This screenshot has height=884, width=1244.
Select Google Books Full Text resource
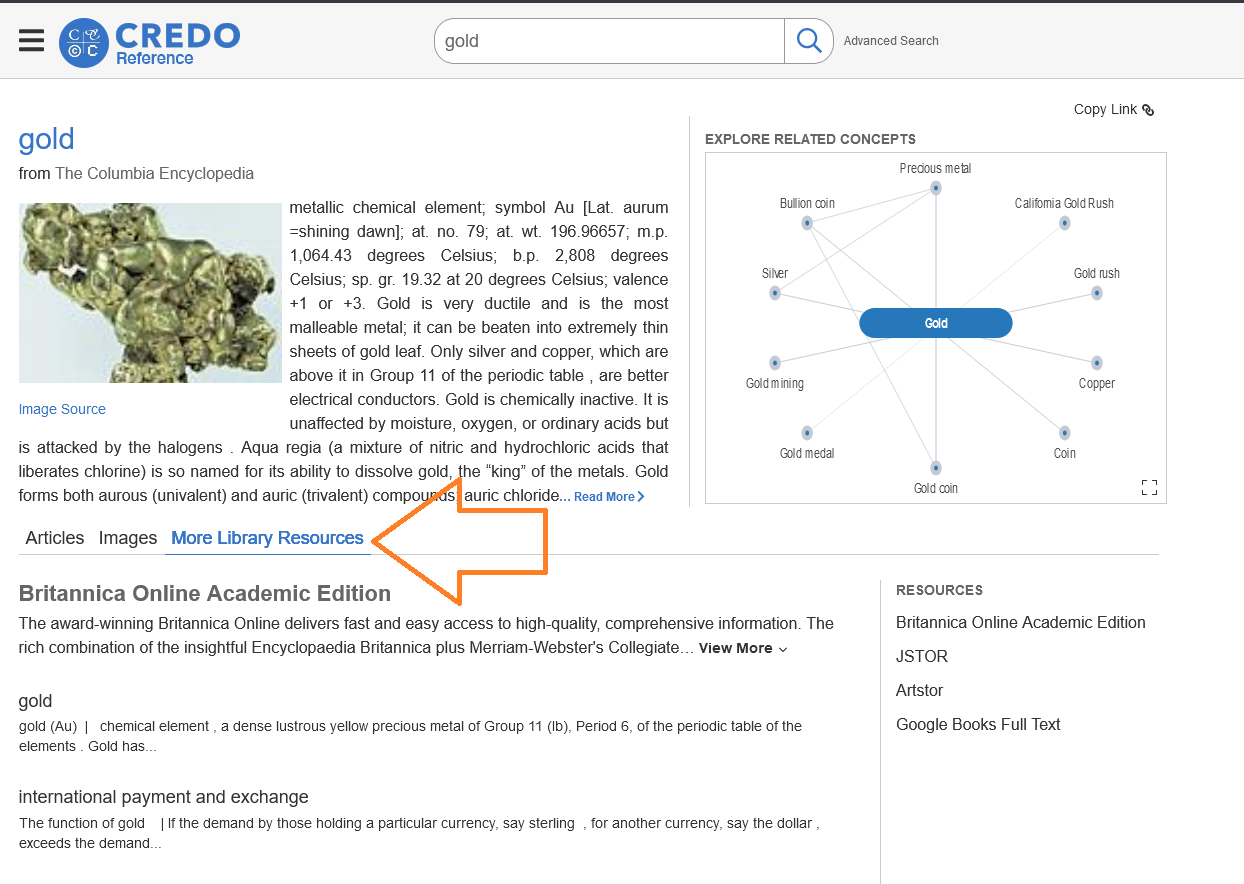[978, 724]
